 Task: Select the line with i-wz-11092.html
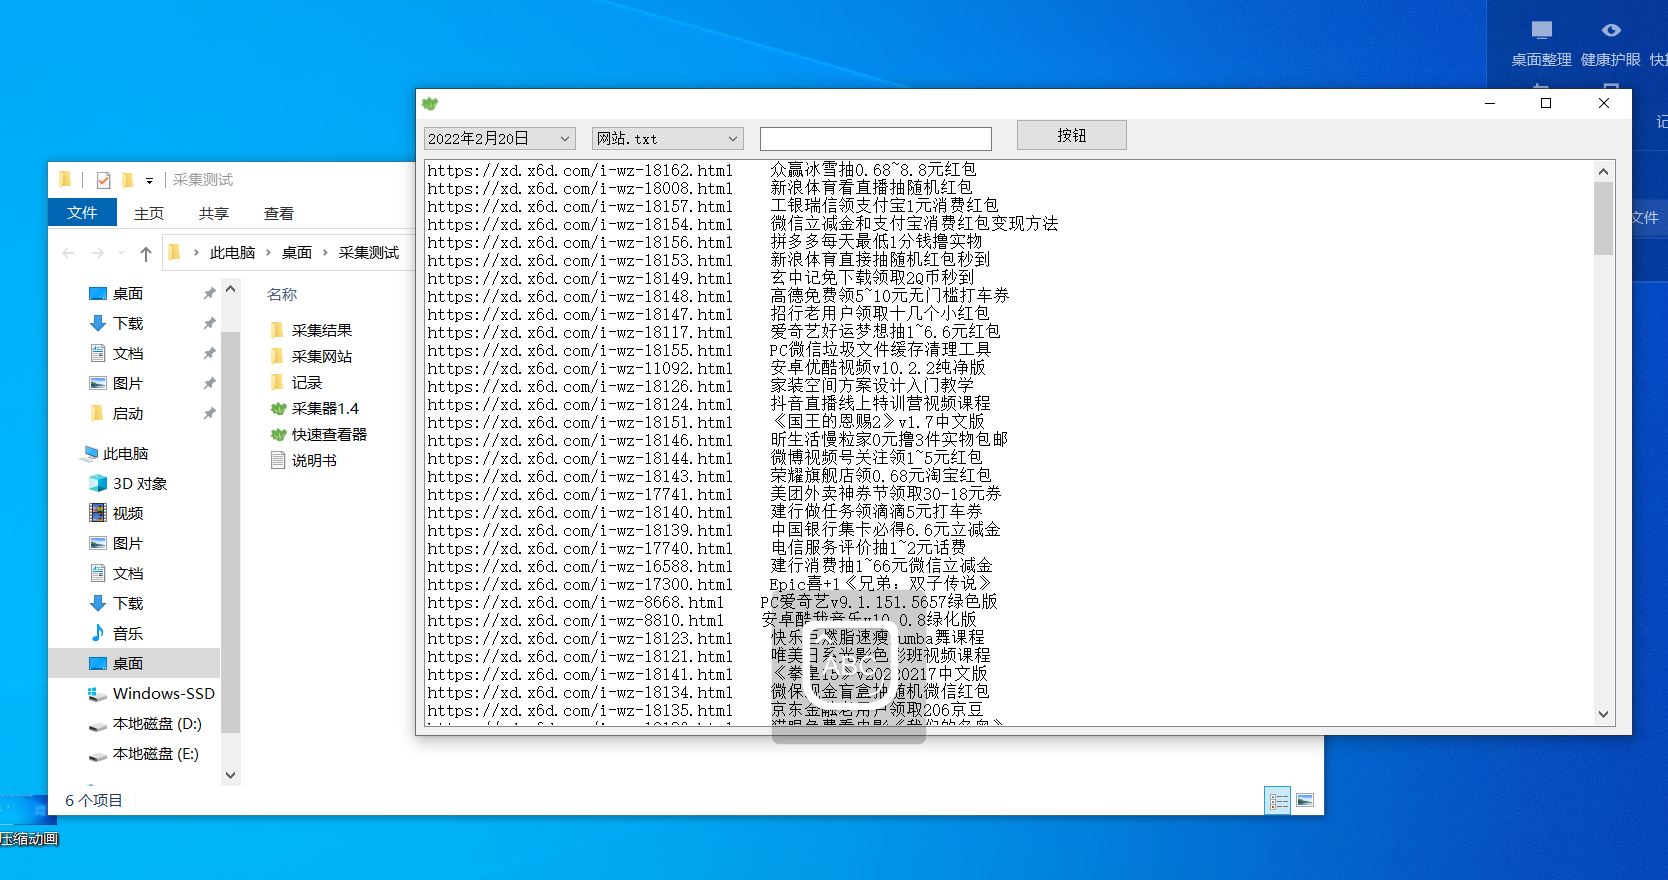[x=707, y=368]
